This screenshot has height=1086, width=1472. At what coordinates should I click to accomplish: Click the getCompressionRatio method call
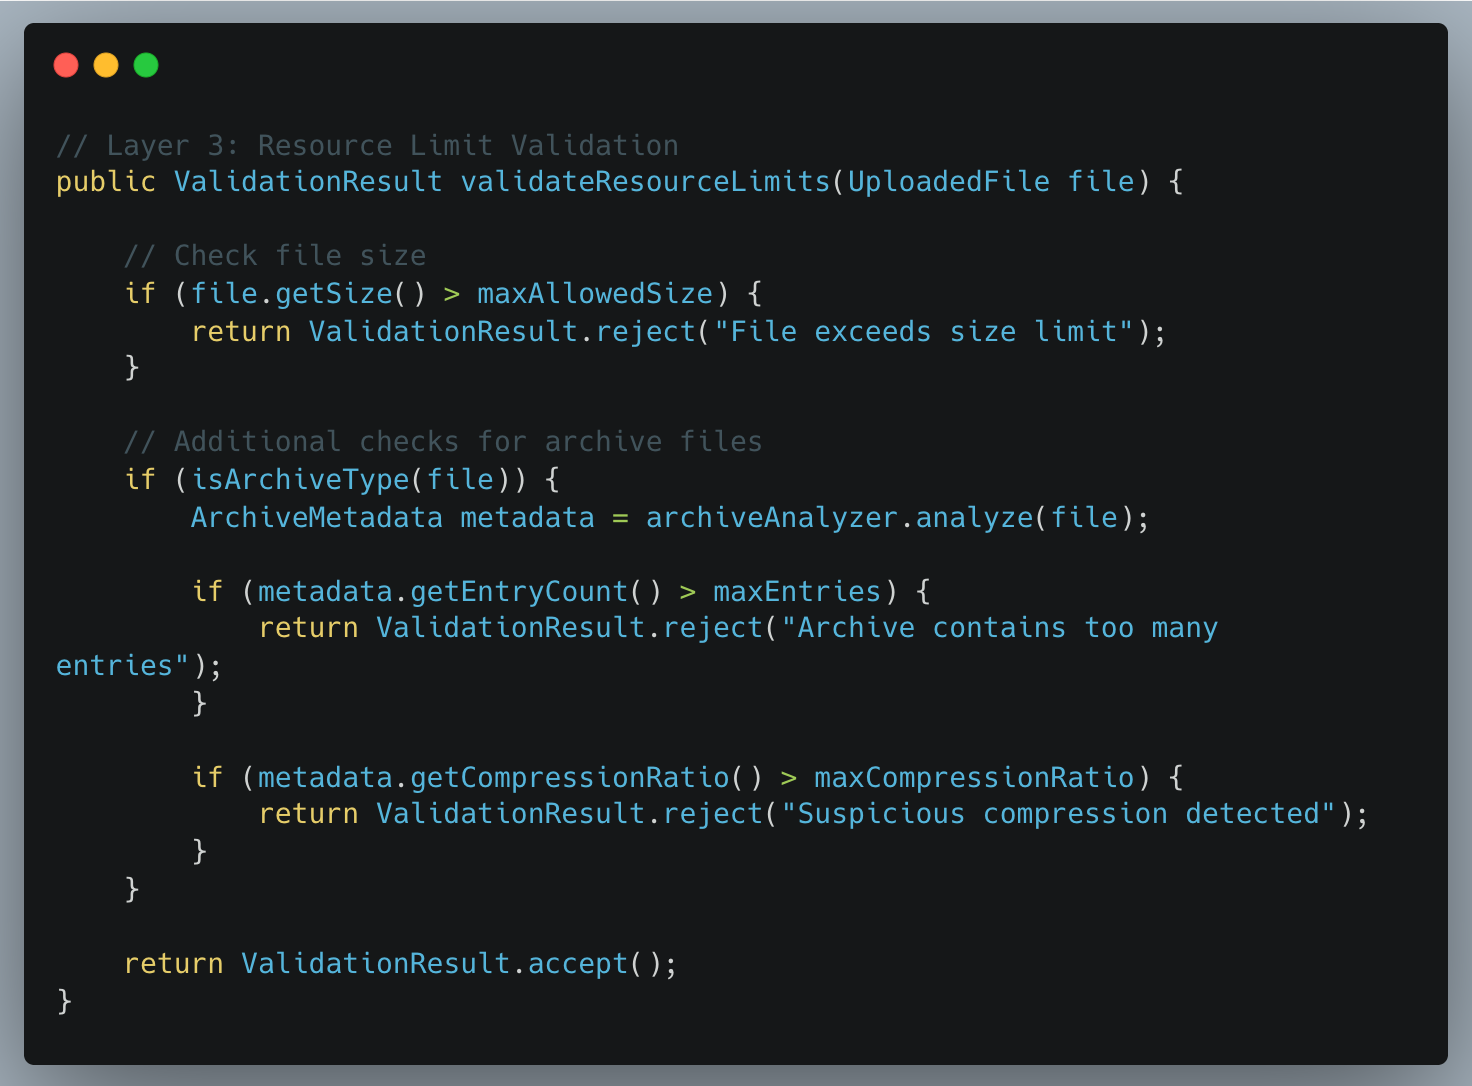[x=569, y=778]
